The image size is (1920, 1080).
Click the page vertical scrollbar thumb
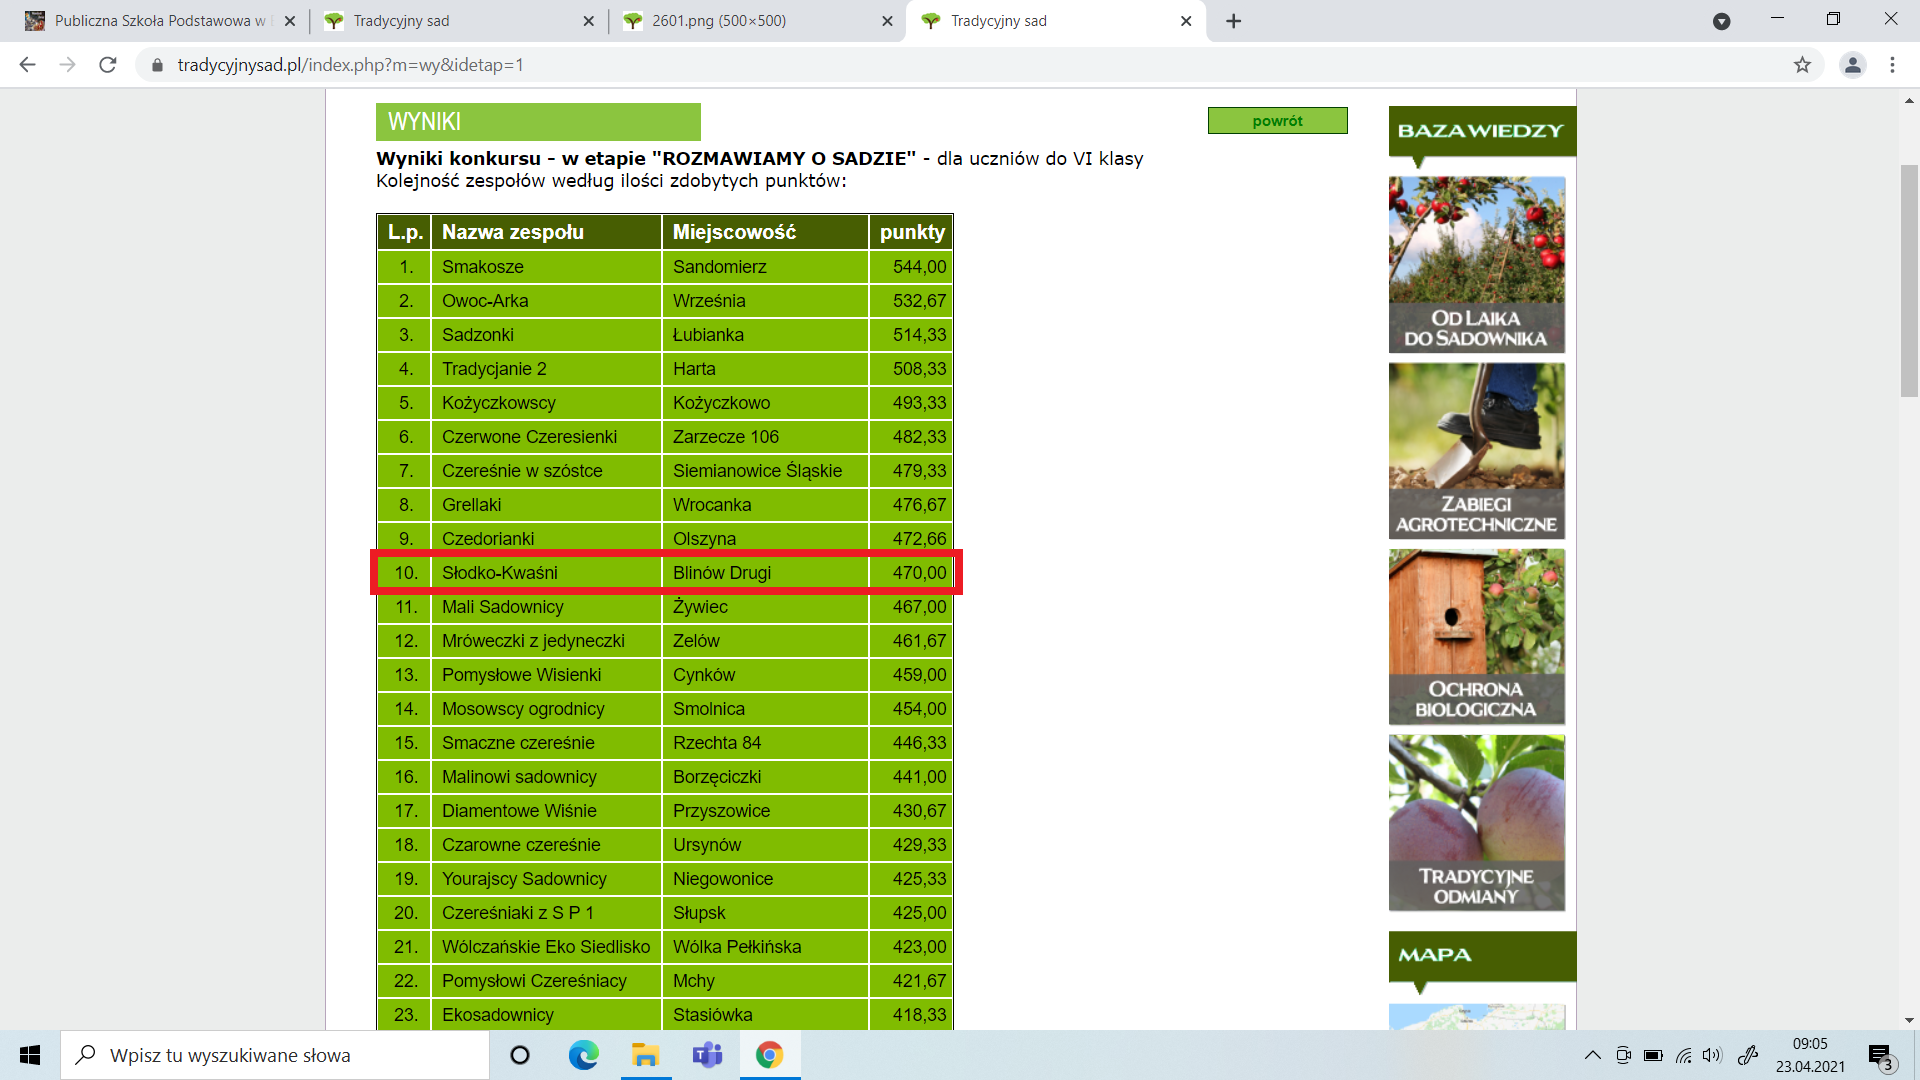pyautogui.click(x=1909, y=280)
